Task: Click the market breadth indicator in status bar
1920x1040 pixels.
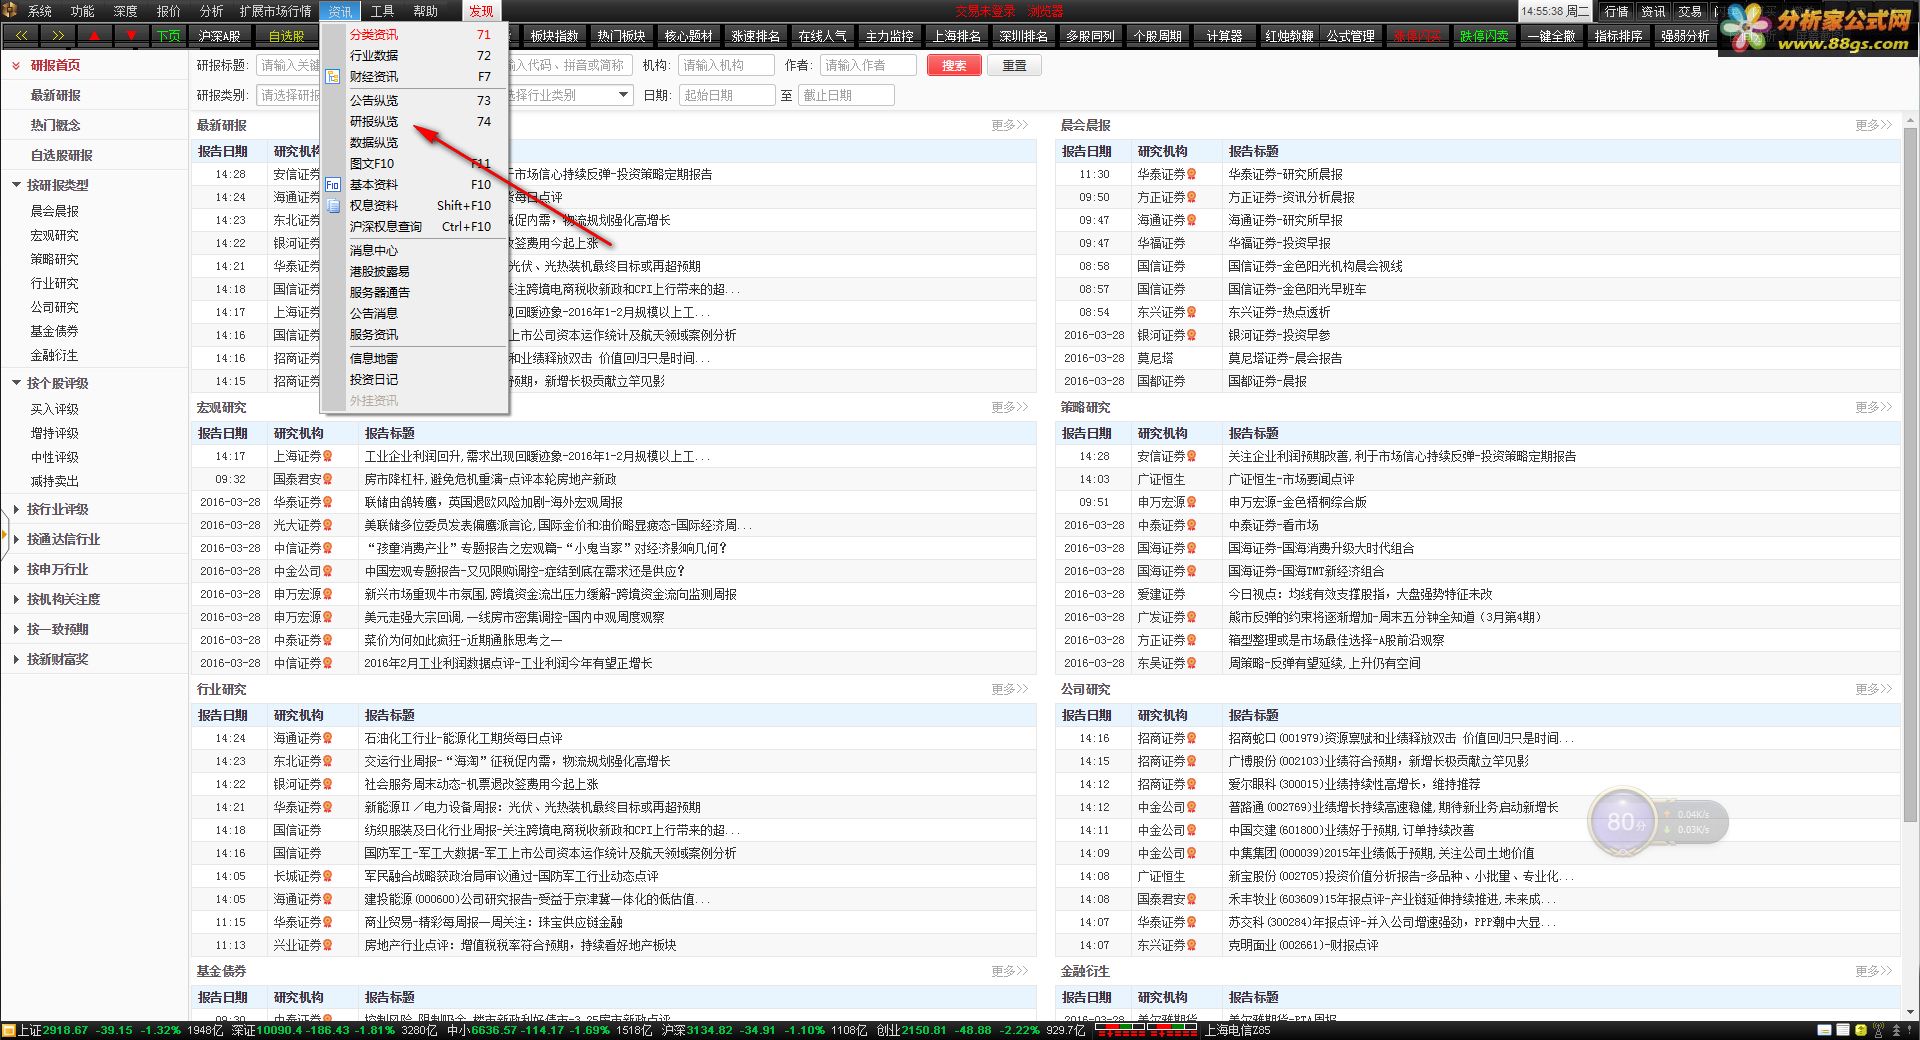Action: tap(1145, 1029)
